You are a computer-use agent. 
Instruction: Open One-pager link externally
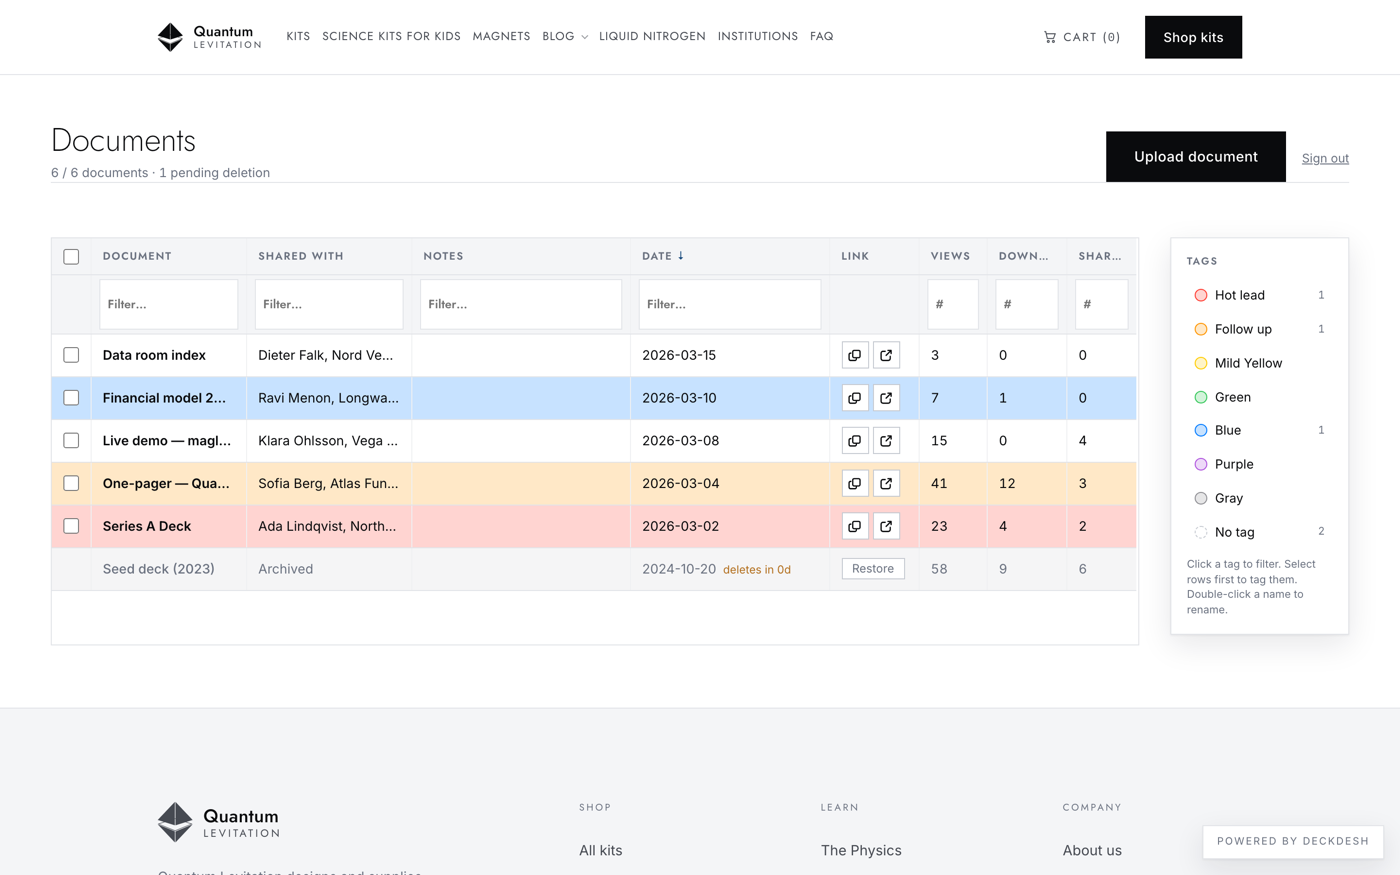886,483
